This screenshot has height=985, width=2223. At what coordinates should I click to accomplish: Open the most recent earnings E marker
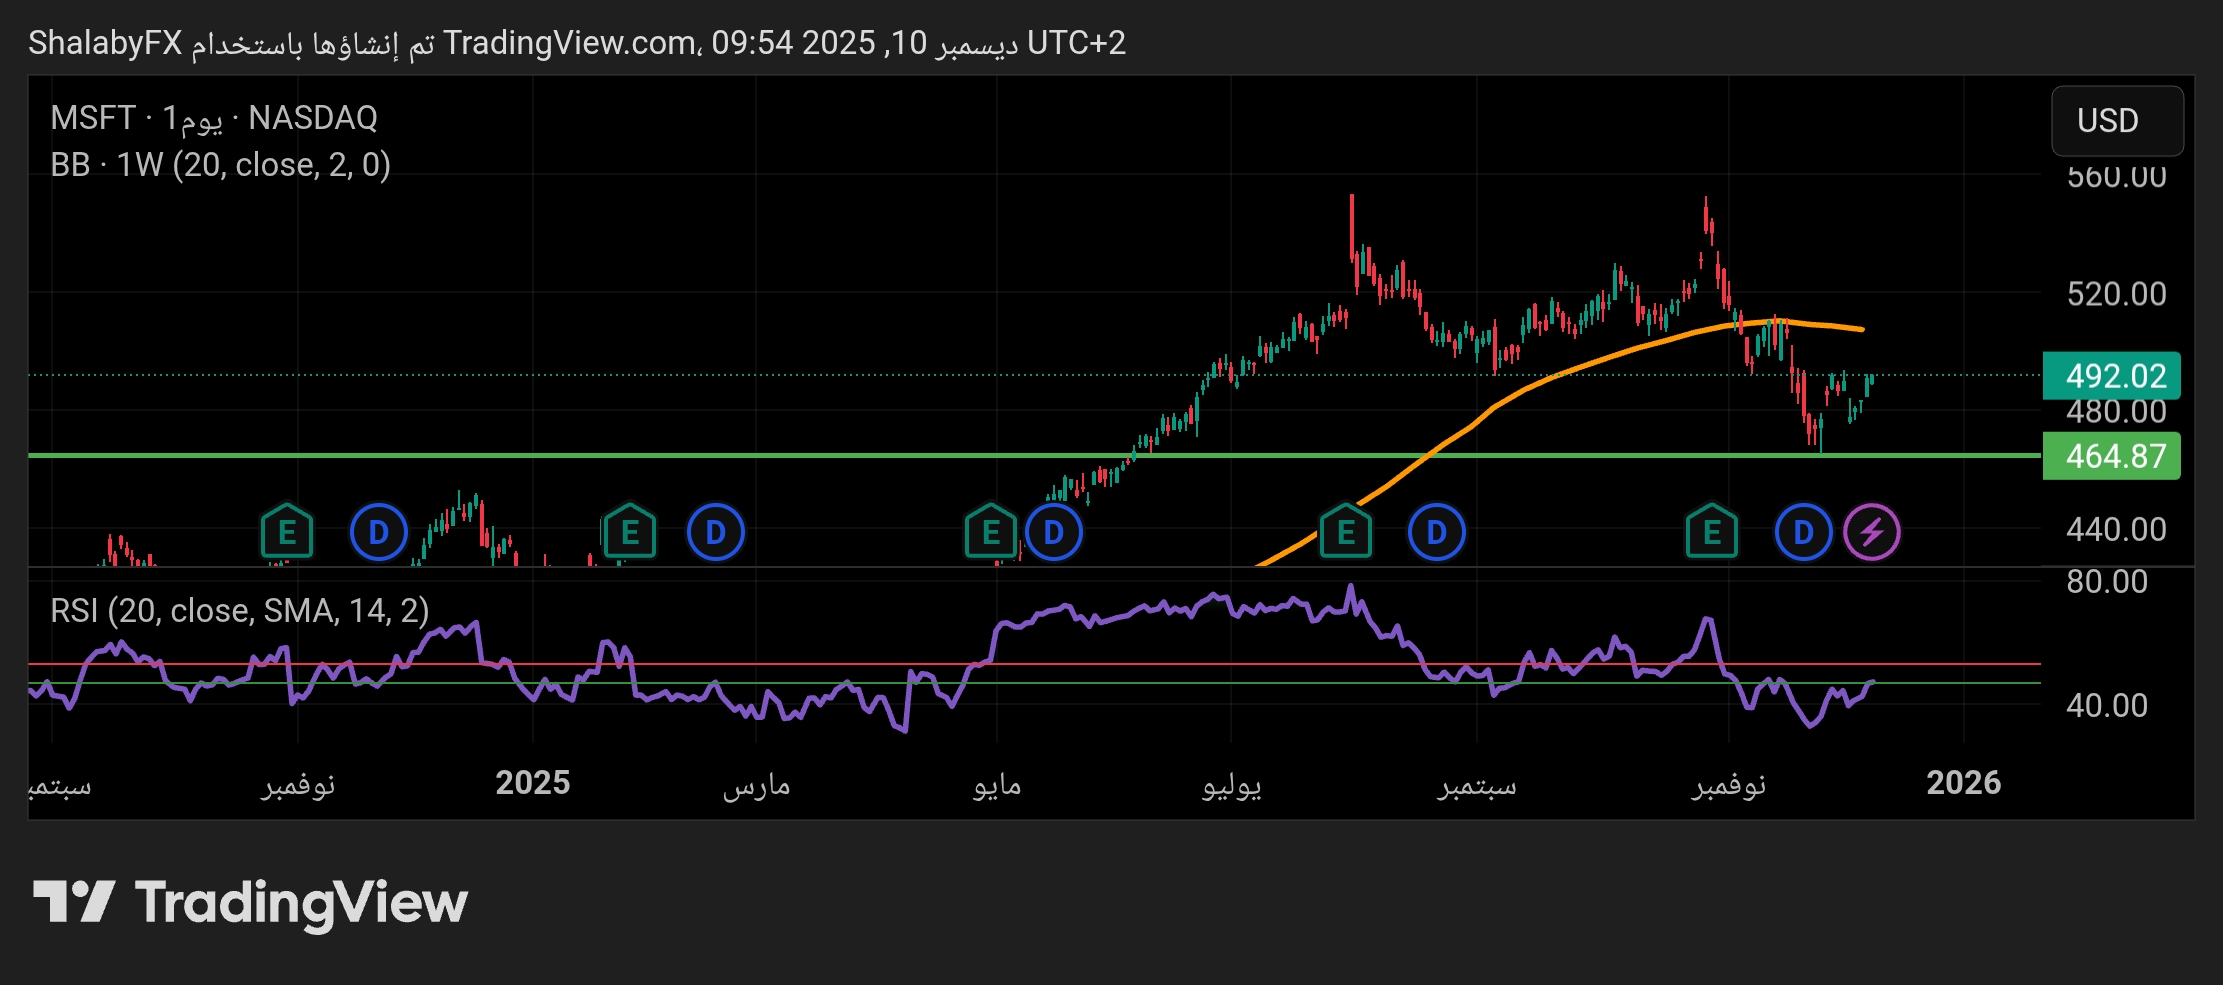tap(1711, 532)
